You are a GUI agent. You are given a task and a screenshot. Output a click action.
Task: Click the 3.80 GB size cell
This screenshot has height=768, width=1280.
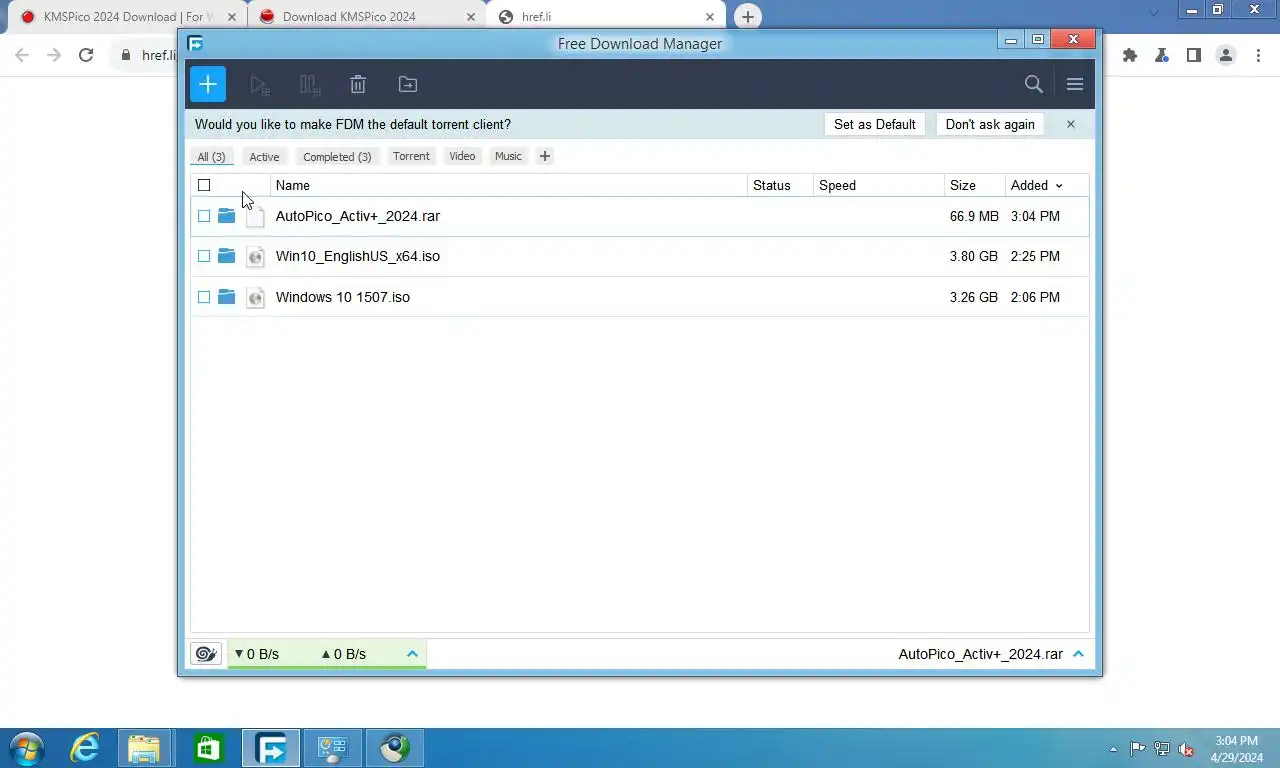pyautogui.click(x=974, y=256)
